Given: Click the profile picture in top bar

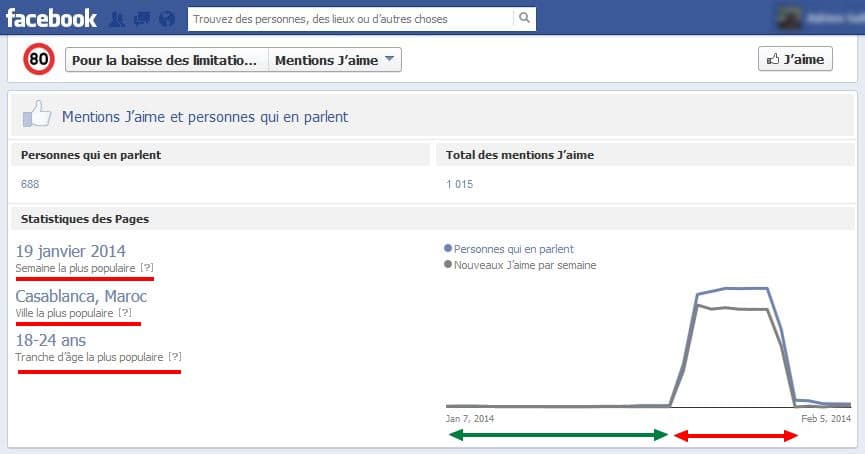Looking at the screenshot, I should click(x=790, y=18).
